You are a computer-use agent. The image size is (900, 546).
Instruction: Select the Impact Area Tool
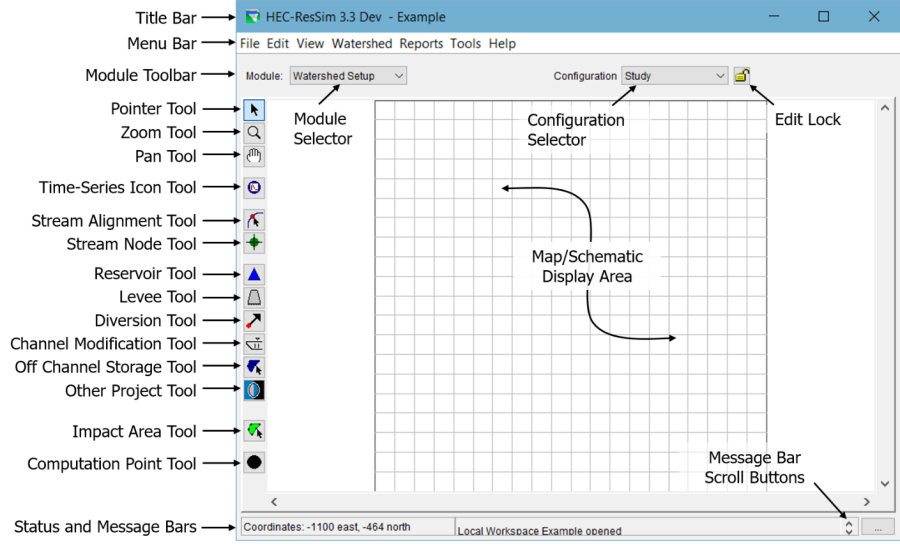pos(254,431)
